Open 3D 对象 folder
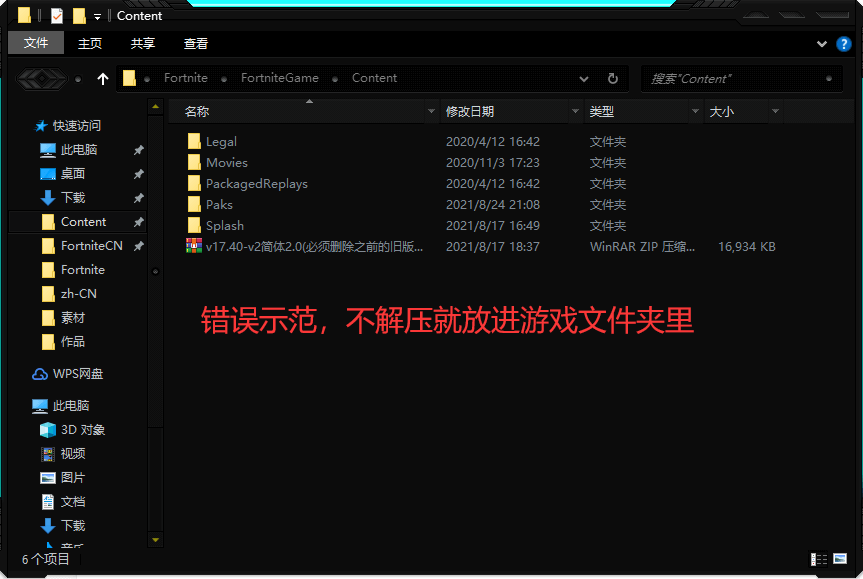 [x=83, y=430]
